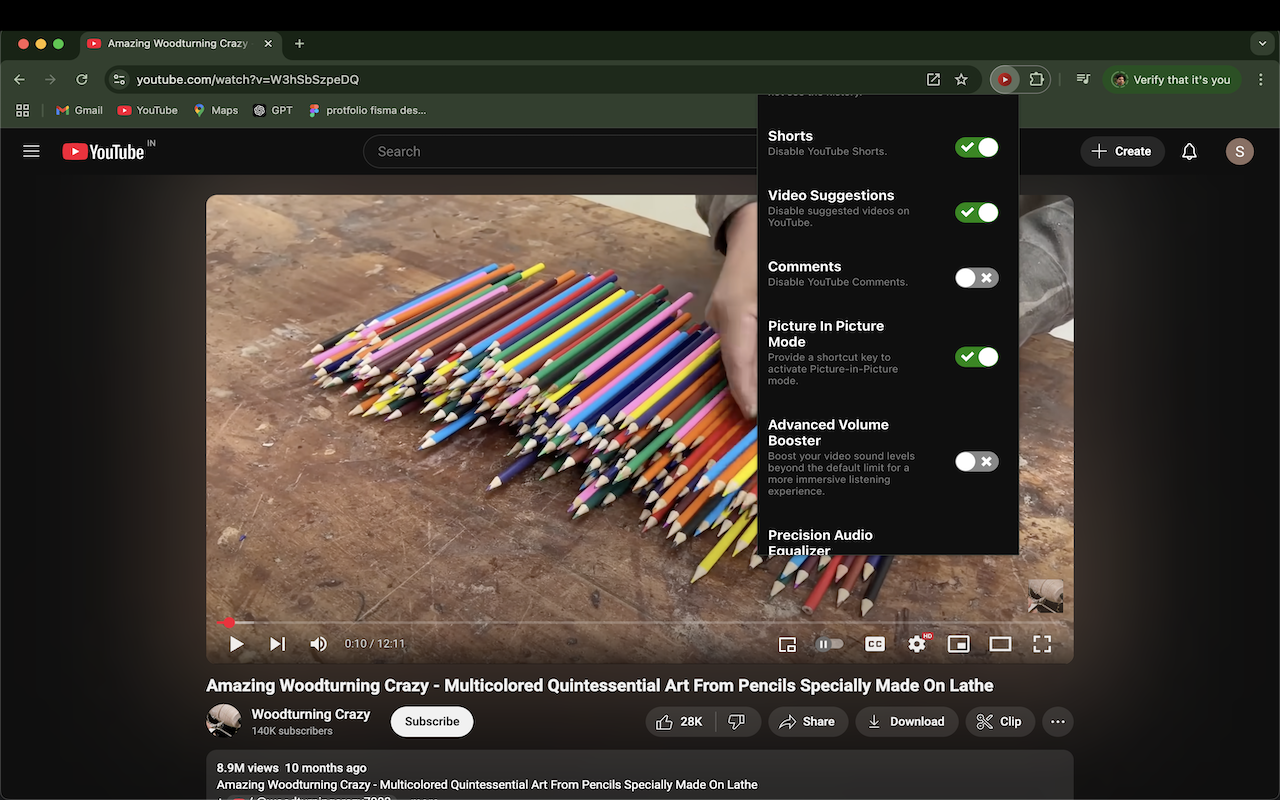Open the YouTube notifications bell
This screenshot has width=1280, height=800.
[x=1189, y=151]
